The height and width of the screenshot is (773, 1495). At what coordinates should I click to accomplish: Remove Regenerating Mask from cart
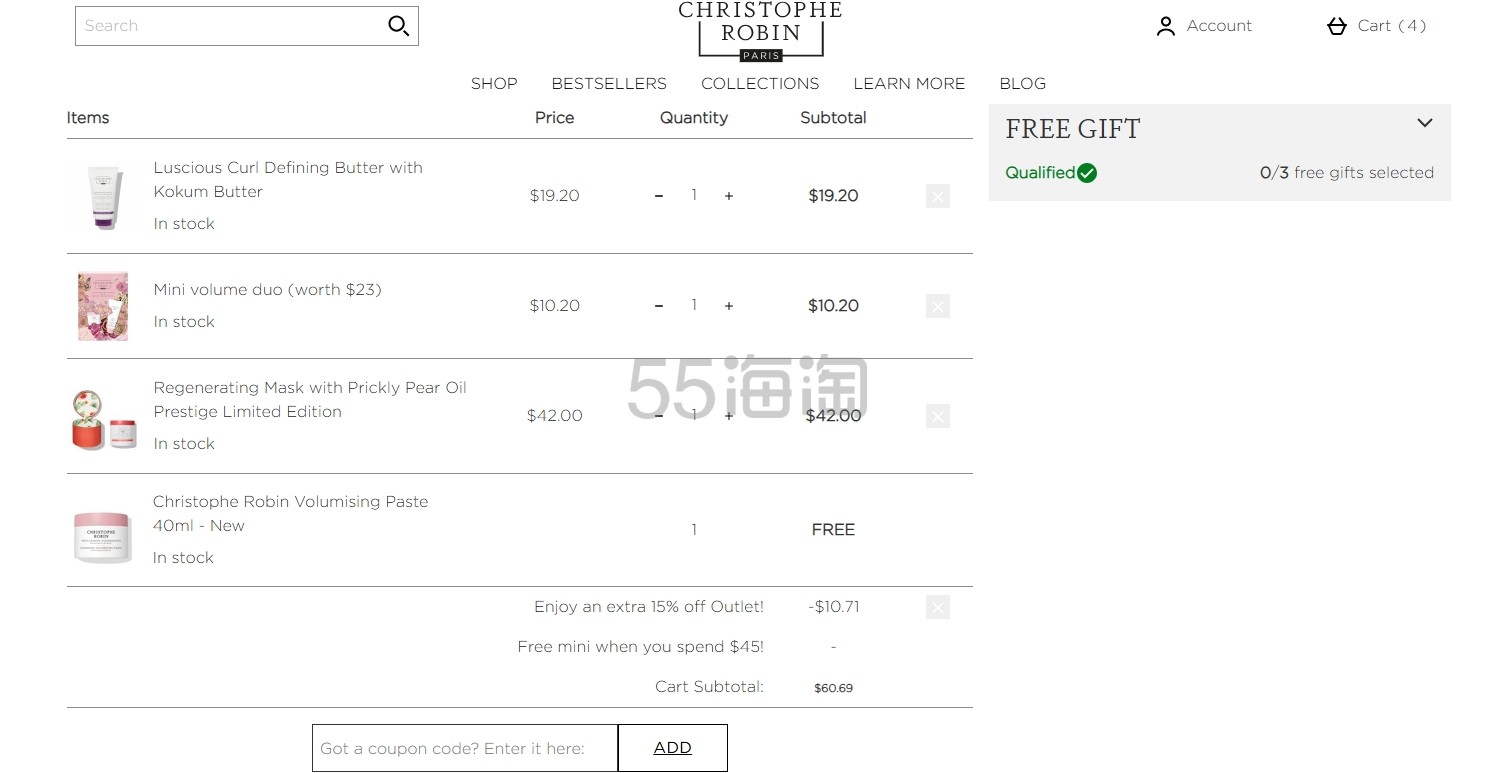937,416
